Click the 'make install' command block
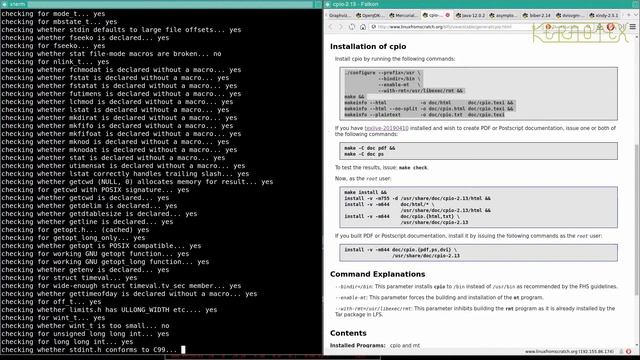640x360 pixels. [x=478, y=207]
